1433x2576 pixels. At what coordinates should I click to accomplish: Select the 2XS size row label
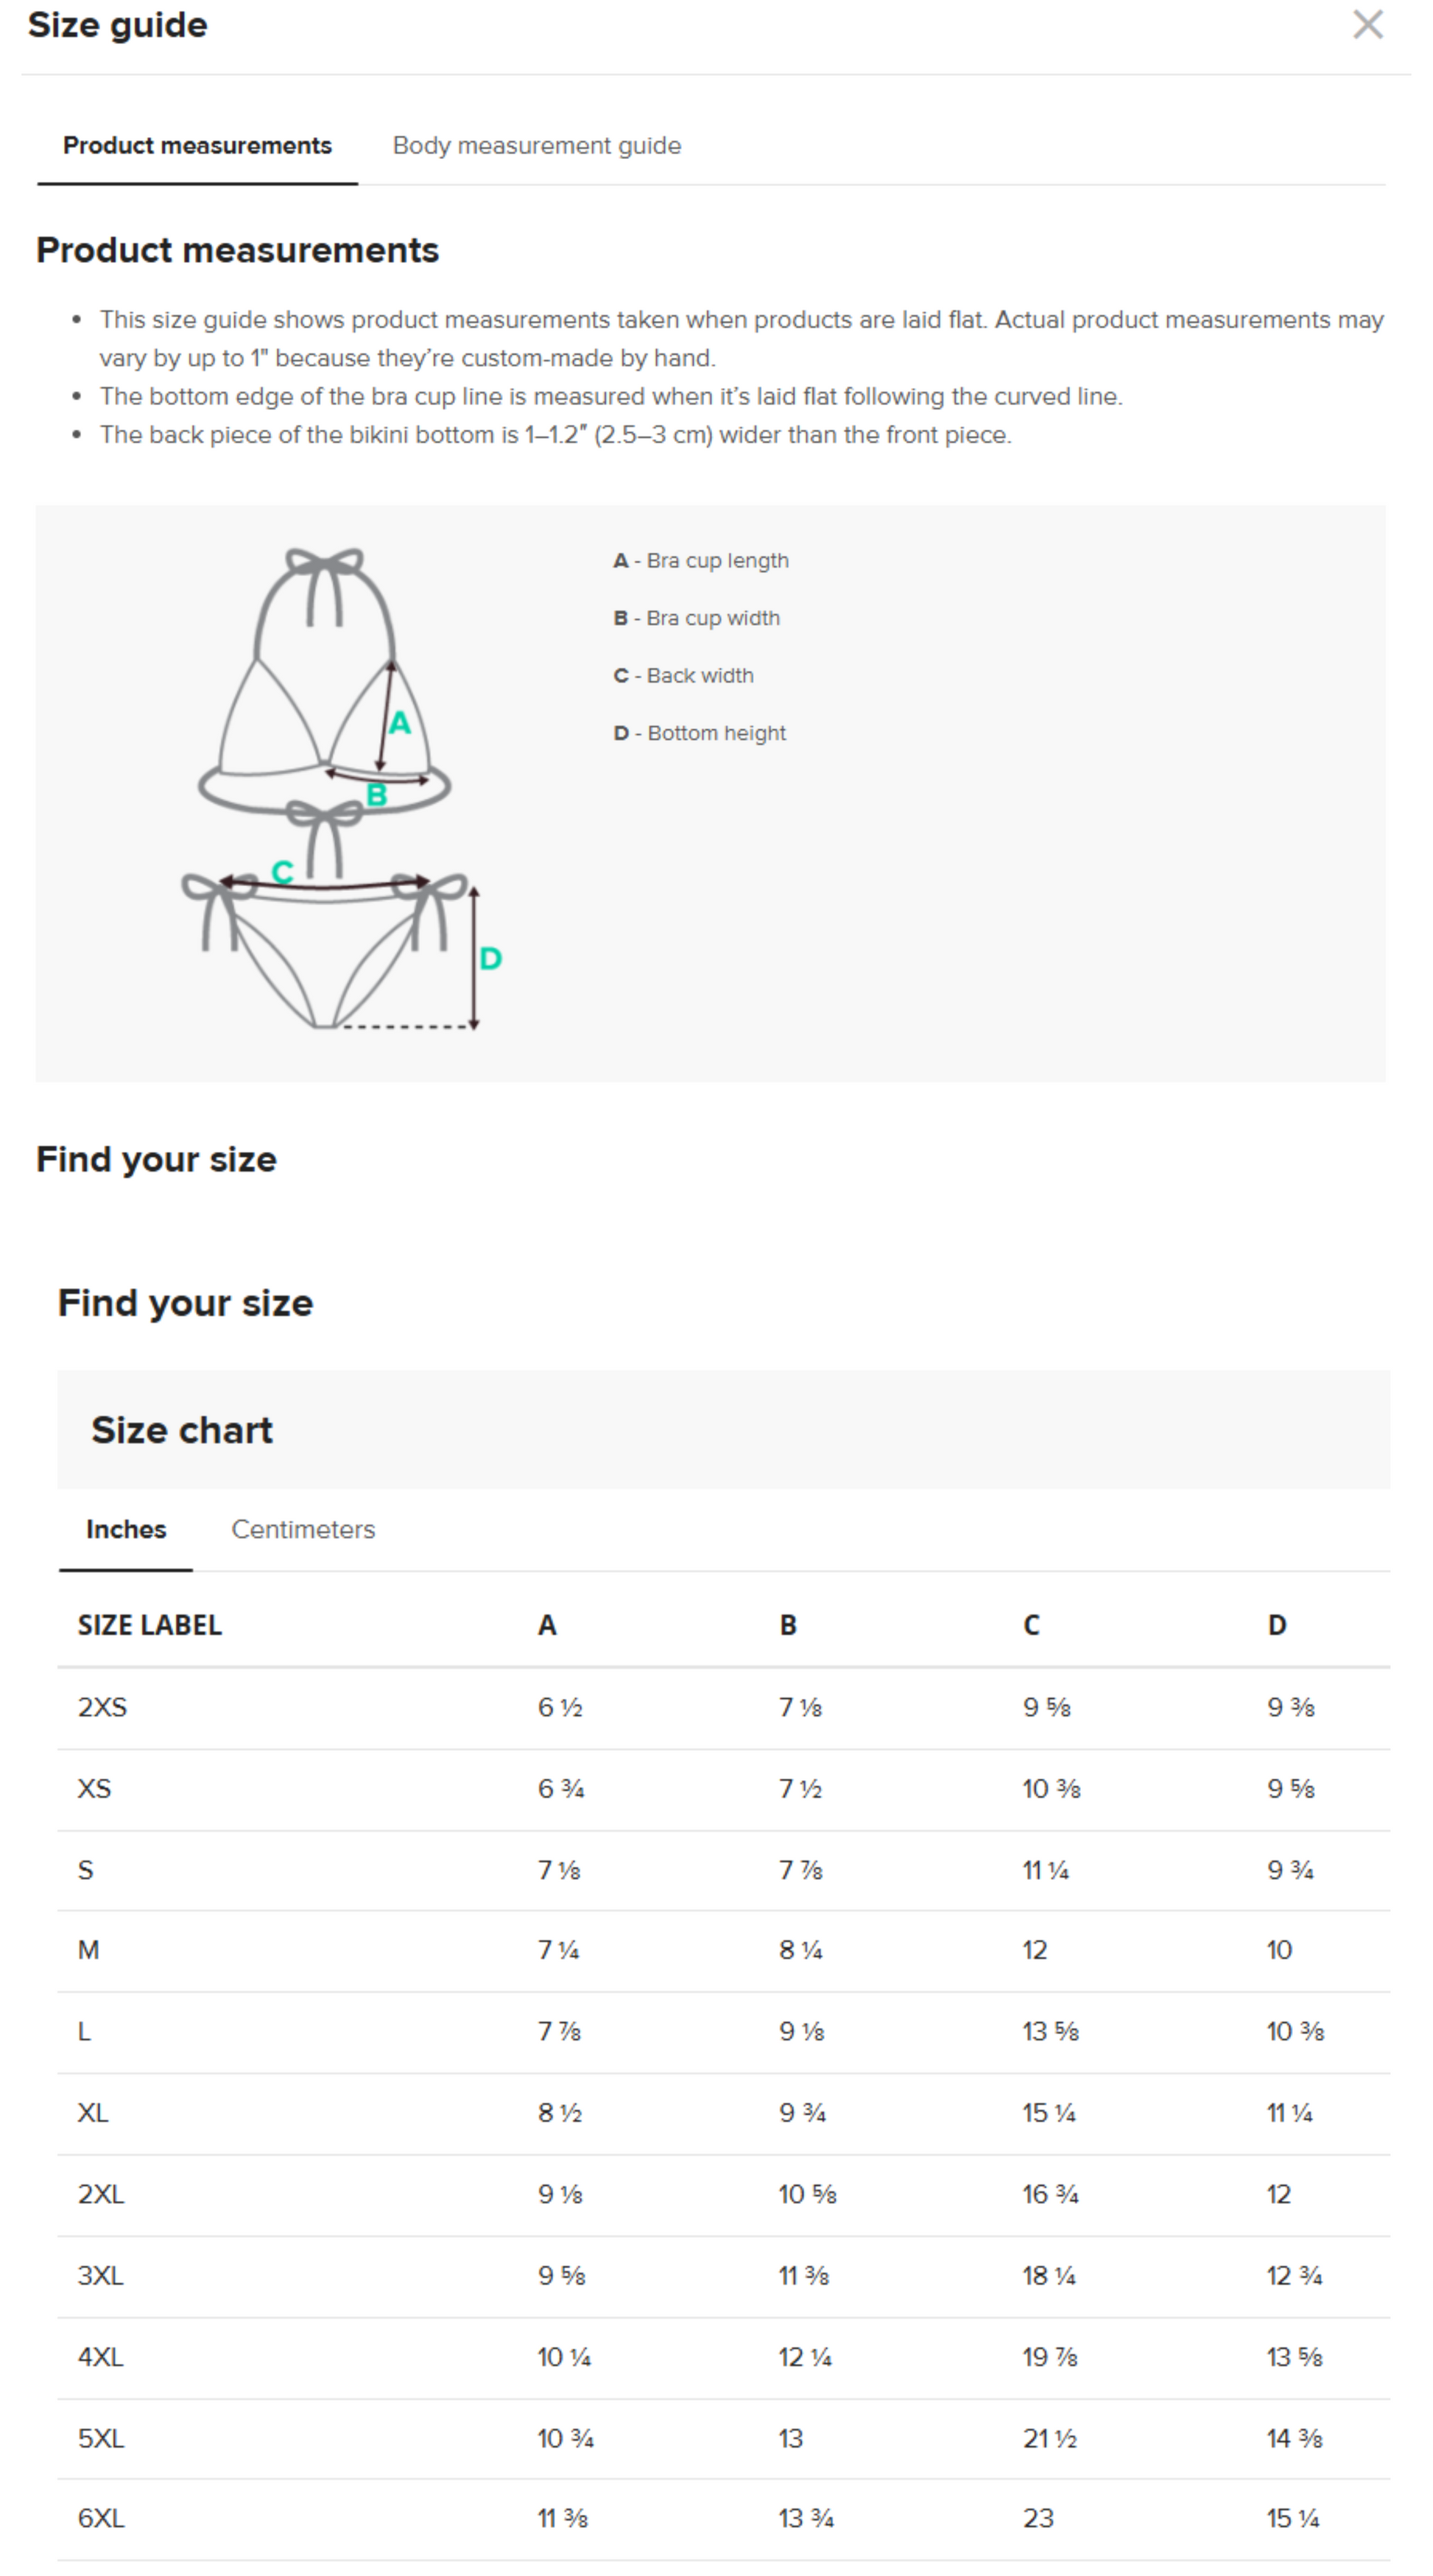102,1707
